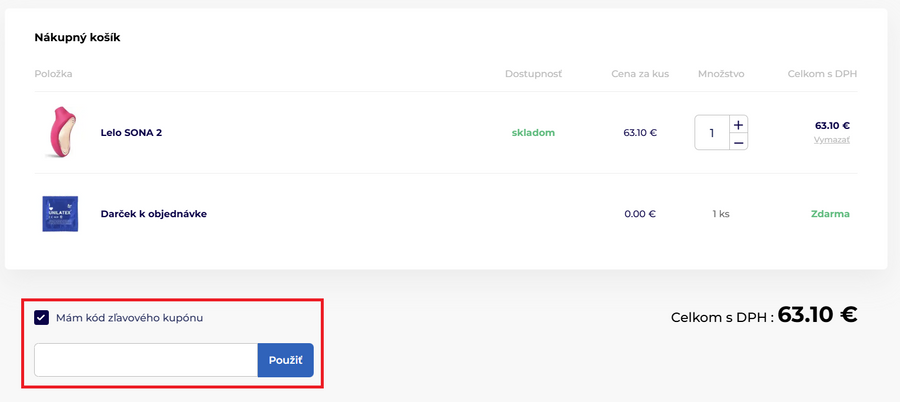
Task: Decrease Lelo SONA 2 quantity with minus
Action: point(738,142)
